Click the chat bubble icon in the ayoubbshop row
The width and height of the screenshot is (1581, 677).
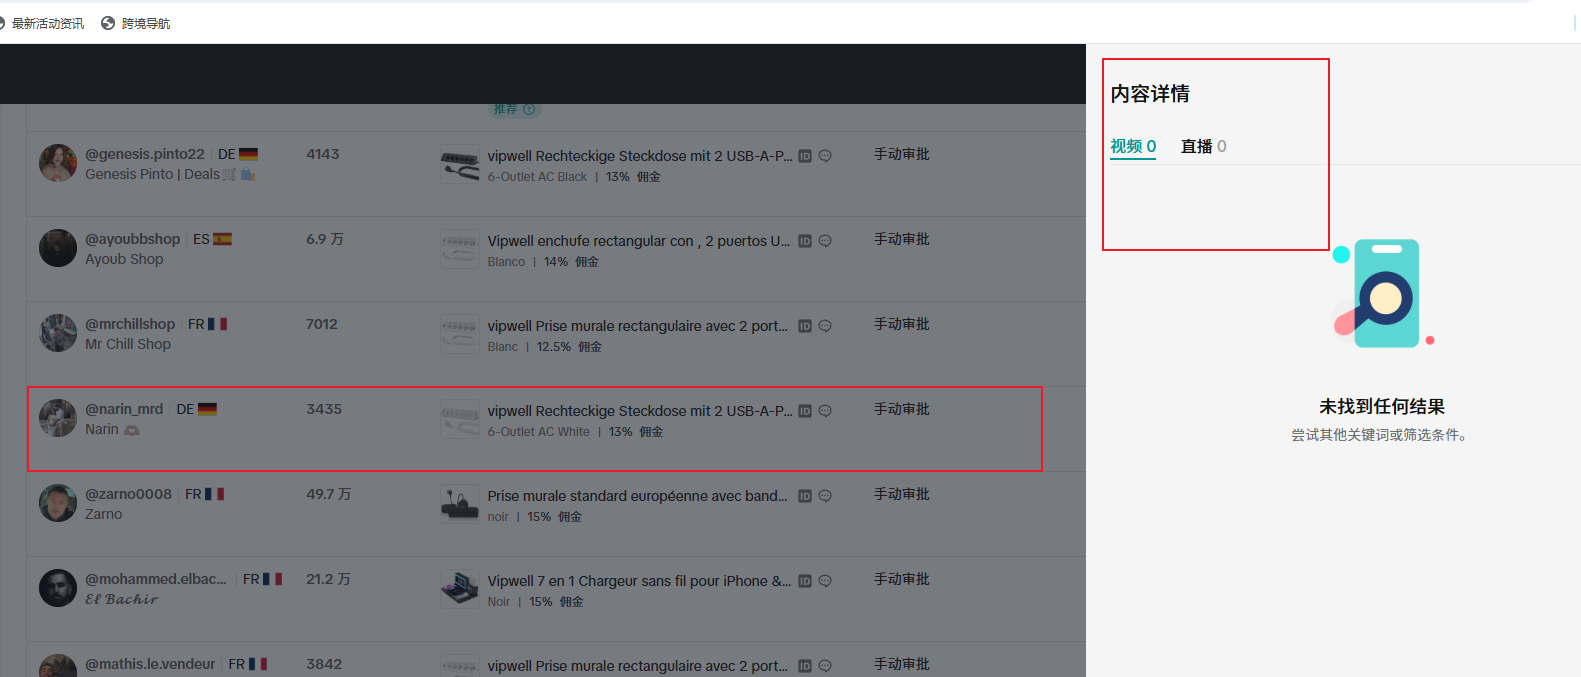pos(825,241)
